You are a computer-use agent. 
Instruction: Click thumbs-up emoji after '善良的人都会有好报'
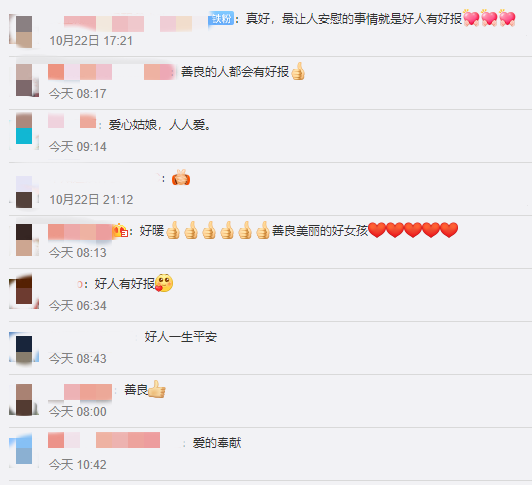(x=298, y=72)
